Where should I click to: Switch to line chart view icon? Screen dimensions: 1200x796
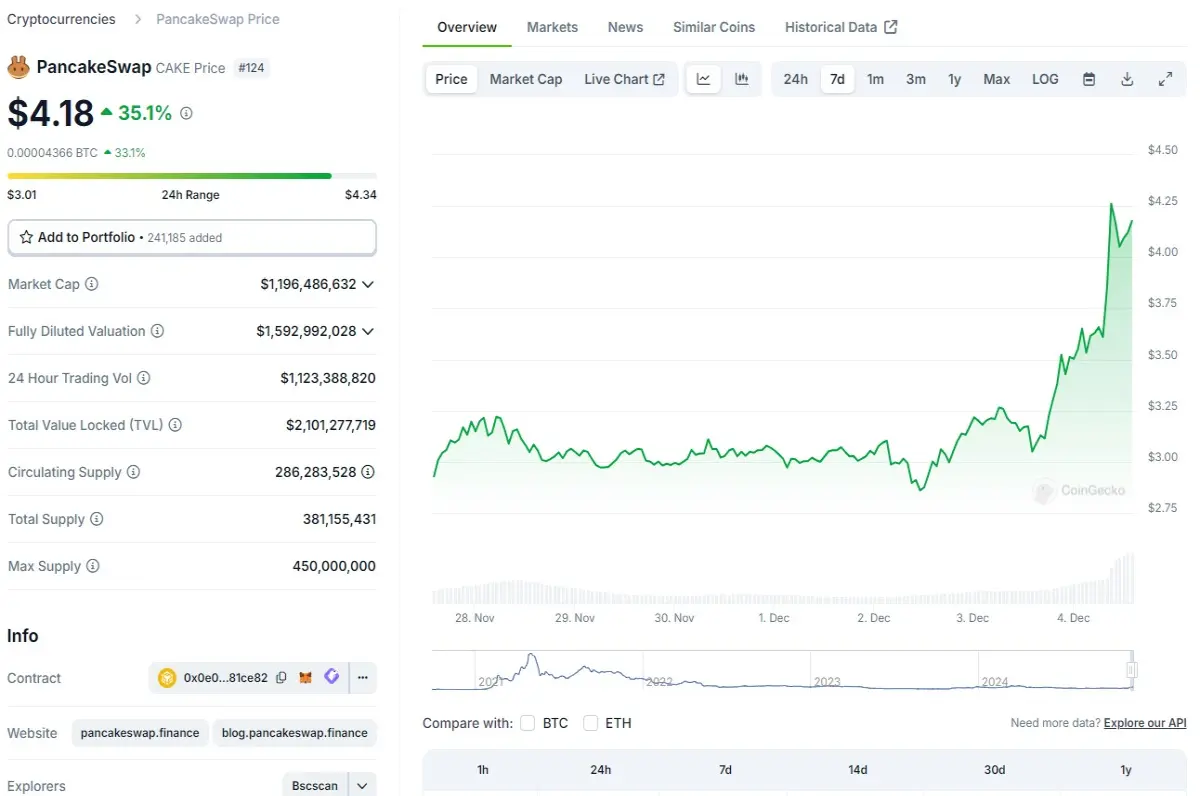click(704, 79)
